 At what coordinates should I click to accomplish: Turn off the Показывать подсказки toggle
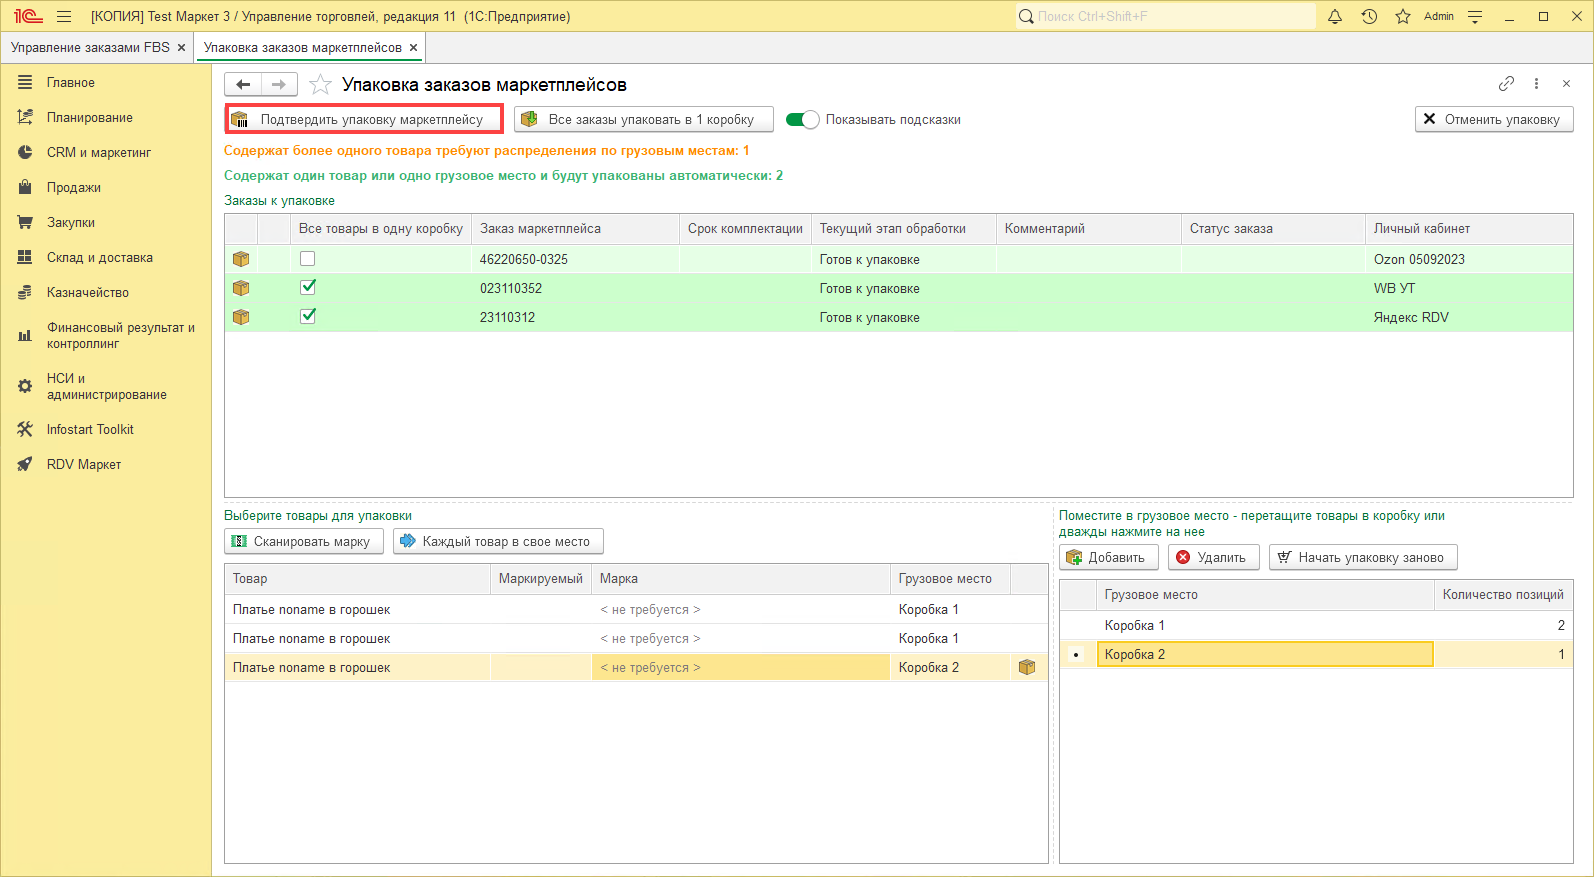(x=802, y=120)
